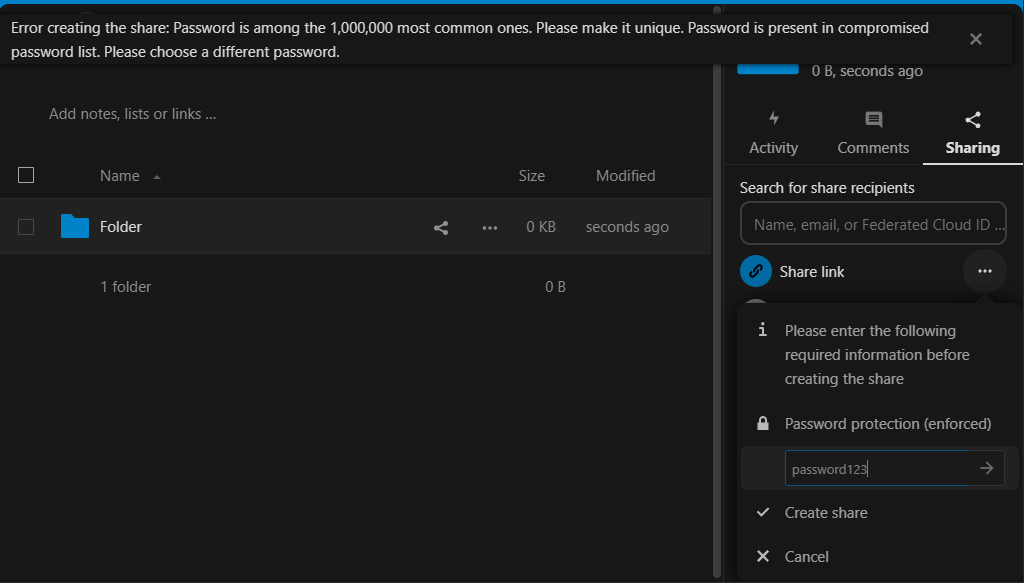Click the password input field

click(877, 469)
